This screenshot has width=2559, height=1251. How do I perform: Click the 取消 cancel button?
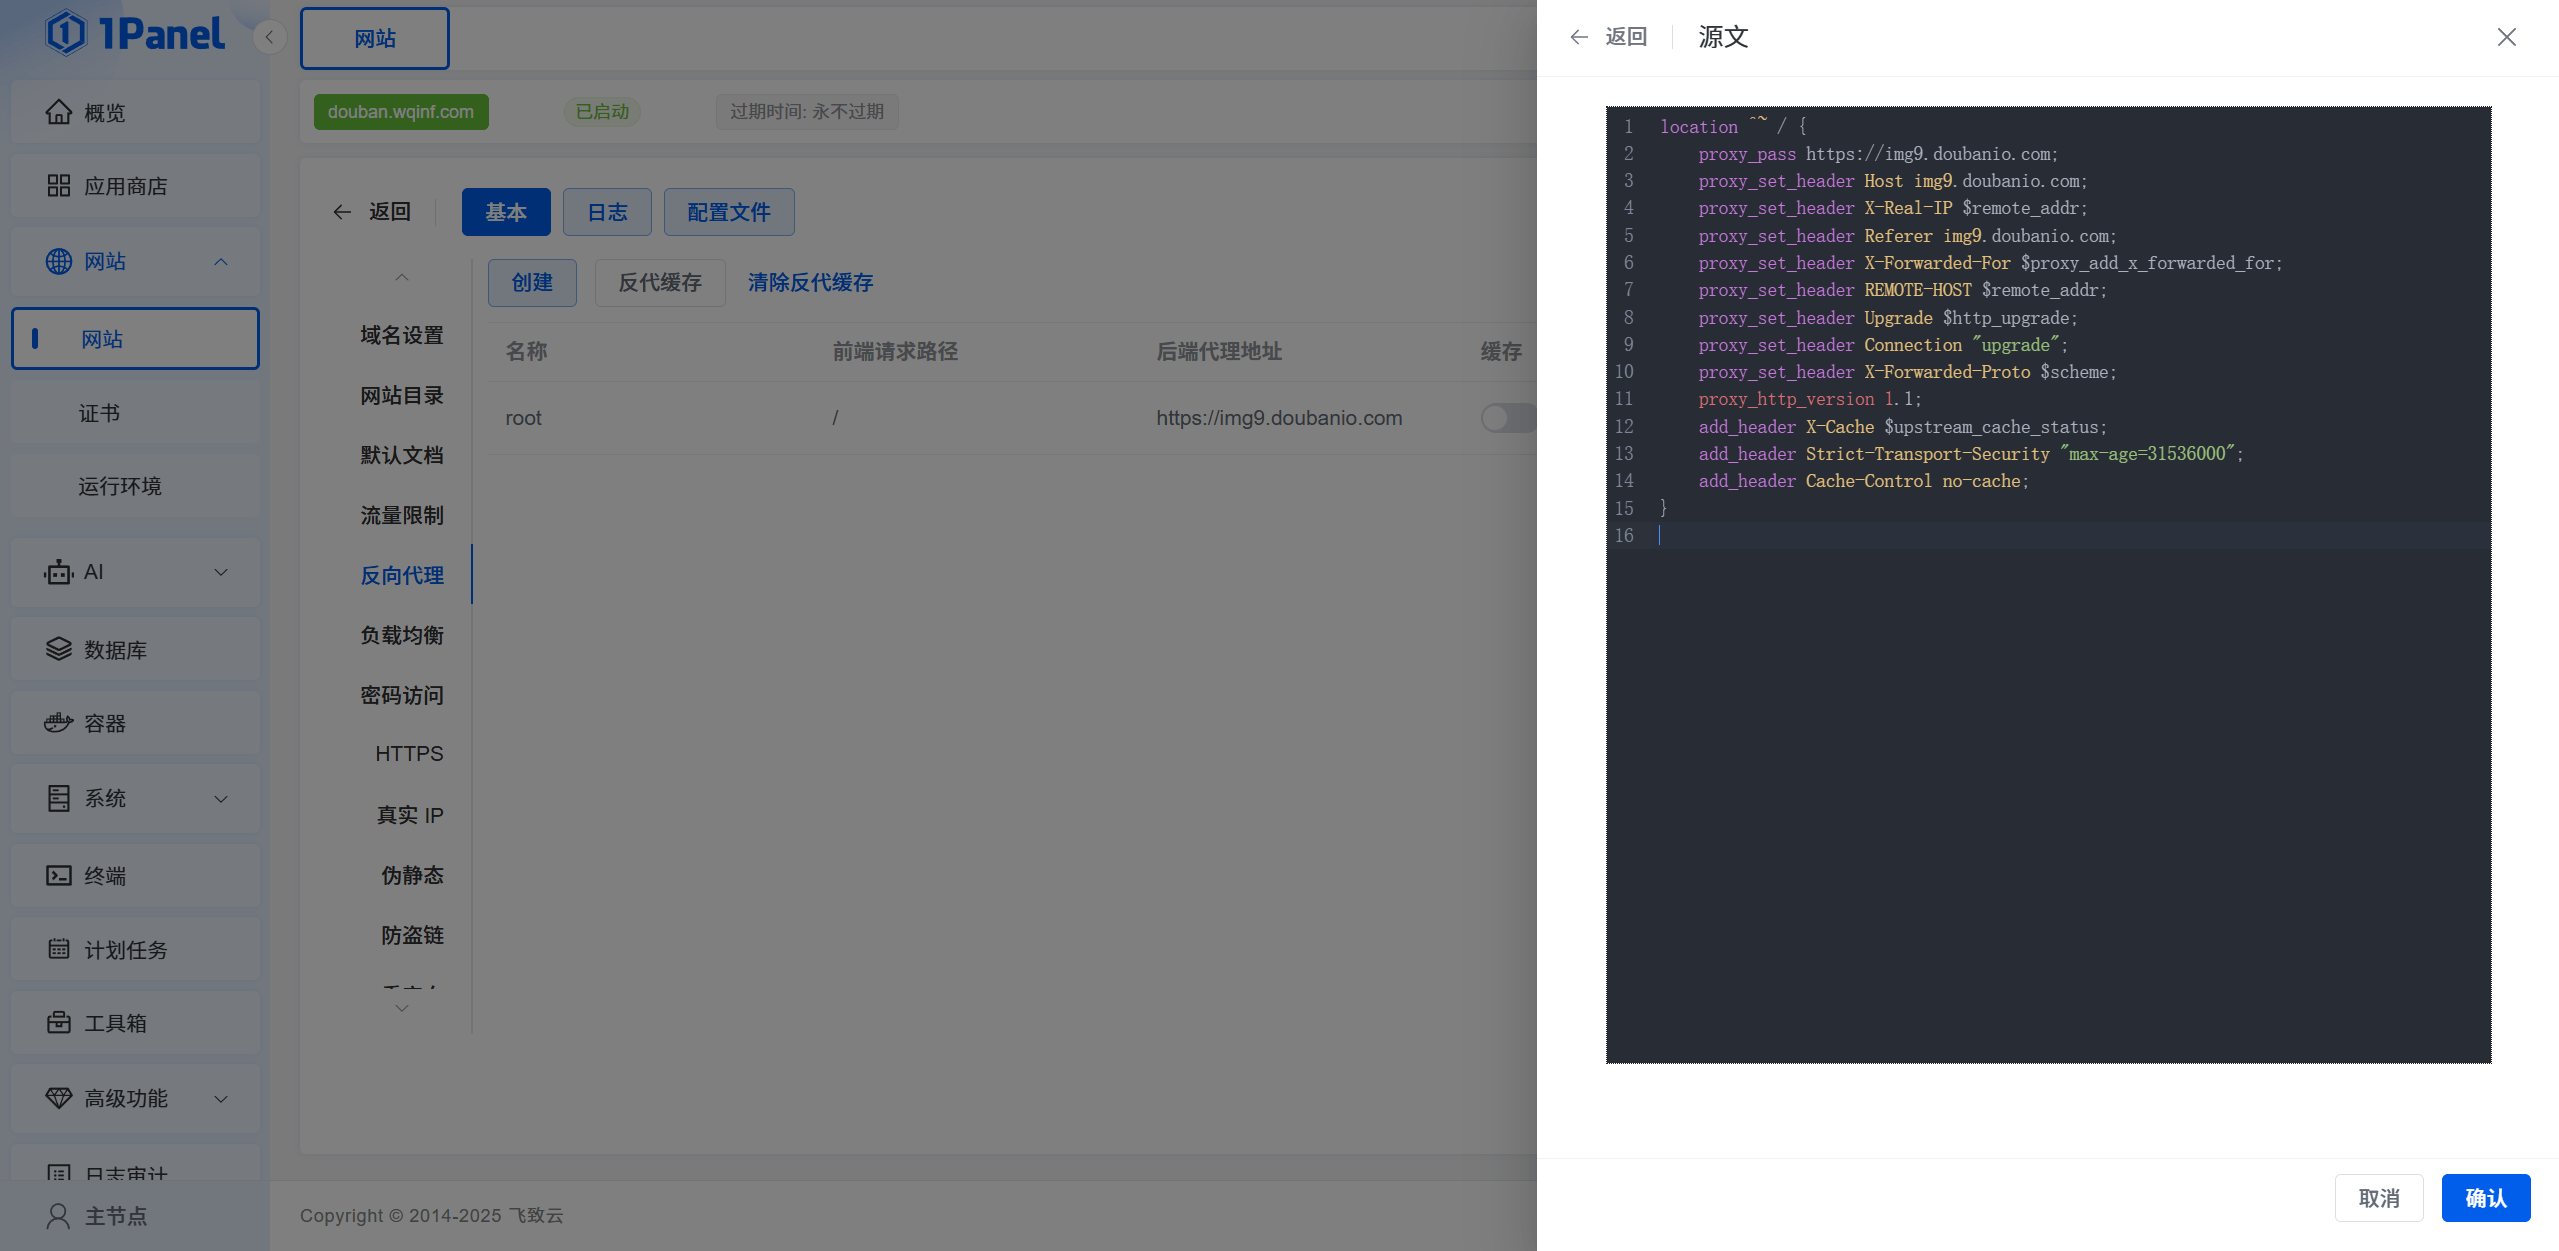point(2378,1198)
